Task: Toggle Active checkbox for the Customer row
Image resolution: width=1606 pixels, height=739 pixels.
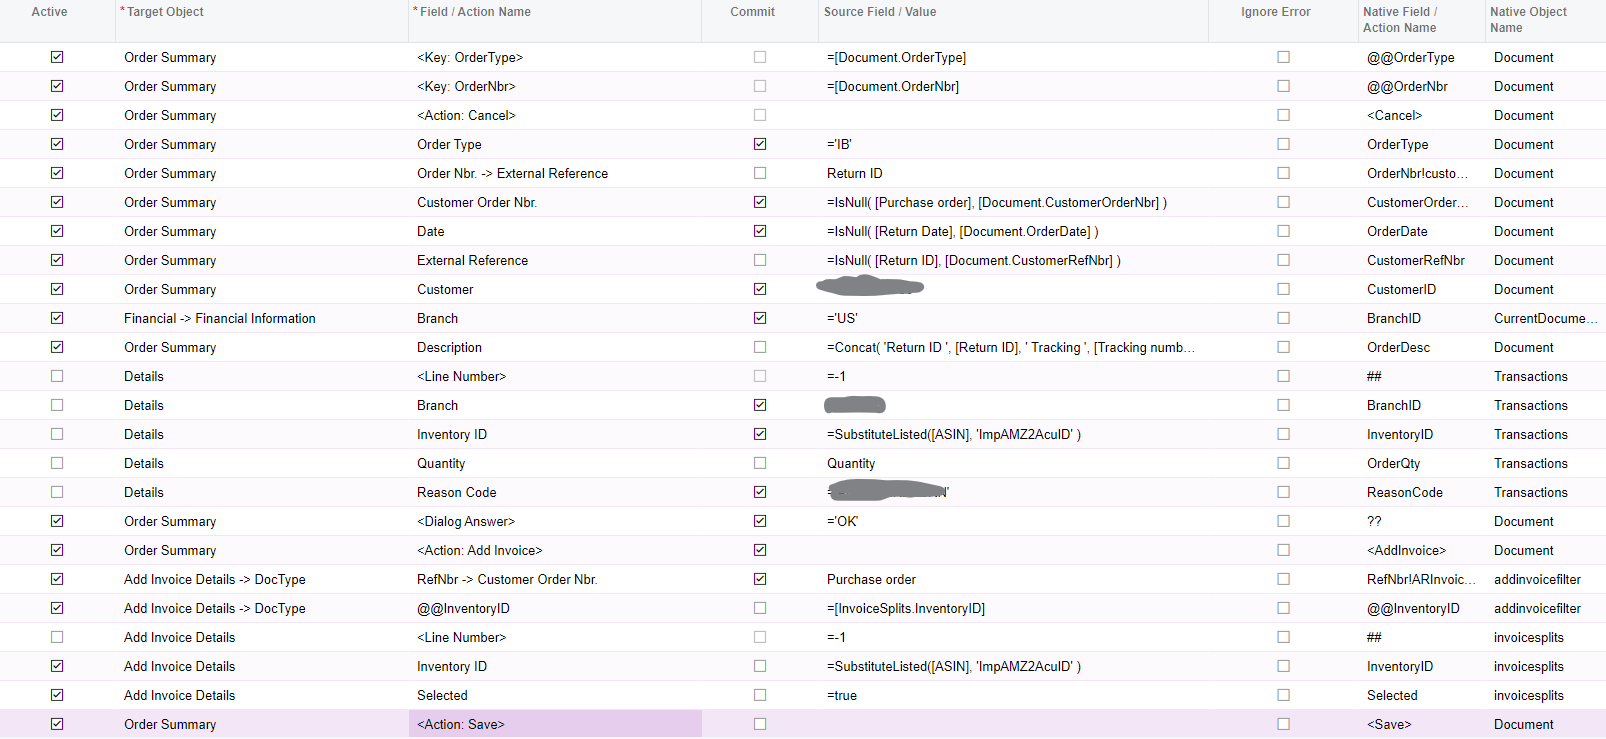Action: pyautogui.click(x=57, y=289)
